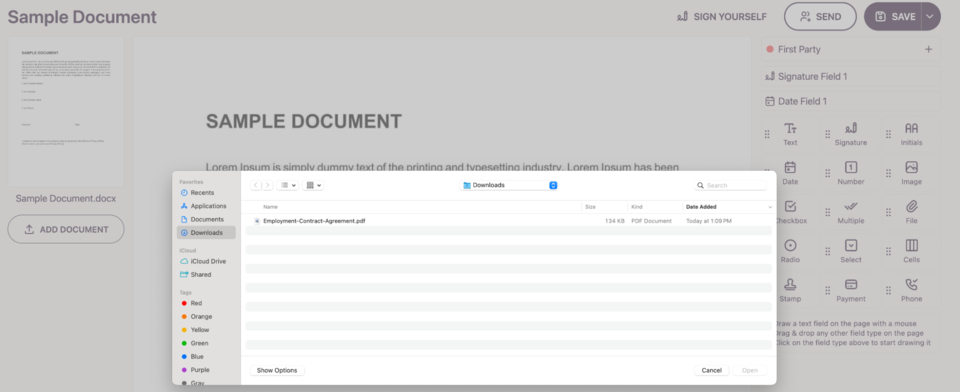Select the Cells field type tool

911,252
